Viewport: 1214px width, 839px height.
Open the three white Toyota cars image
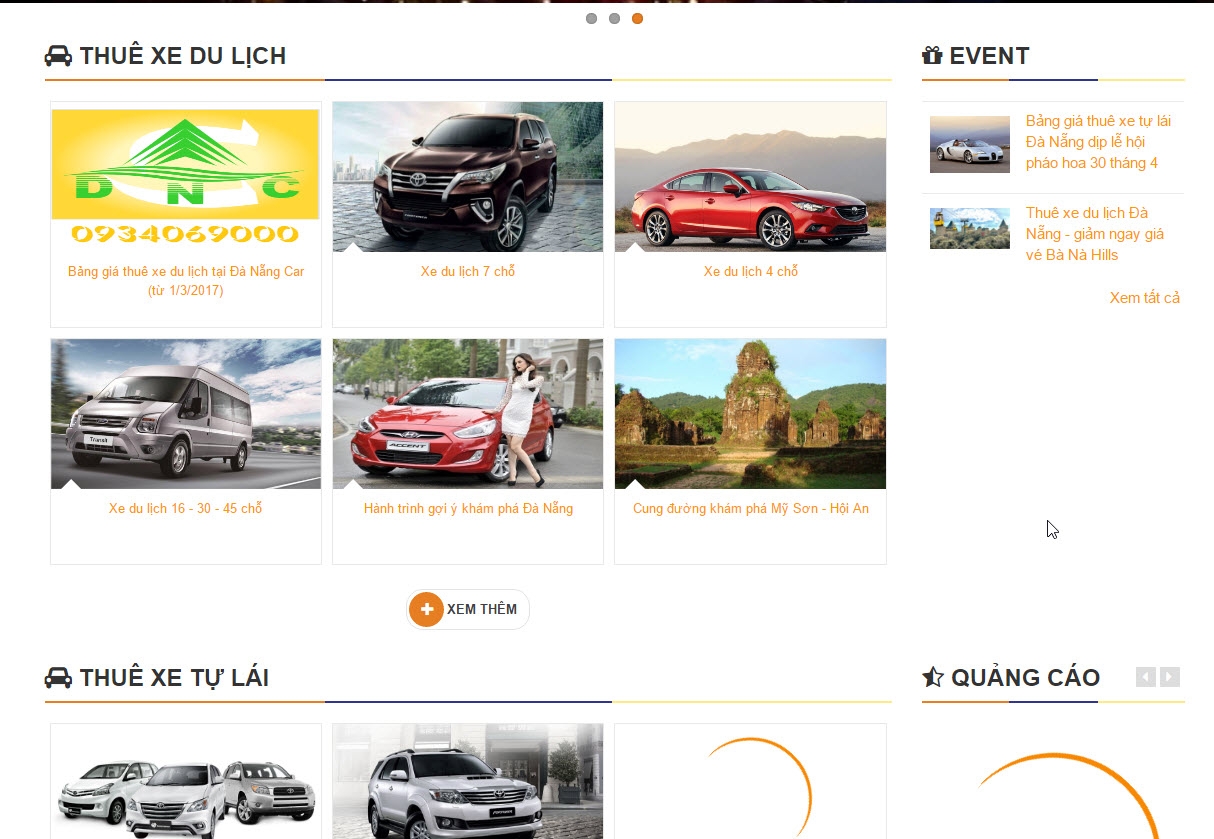(186, 782)
